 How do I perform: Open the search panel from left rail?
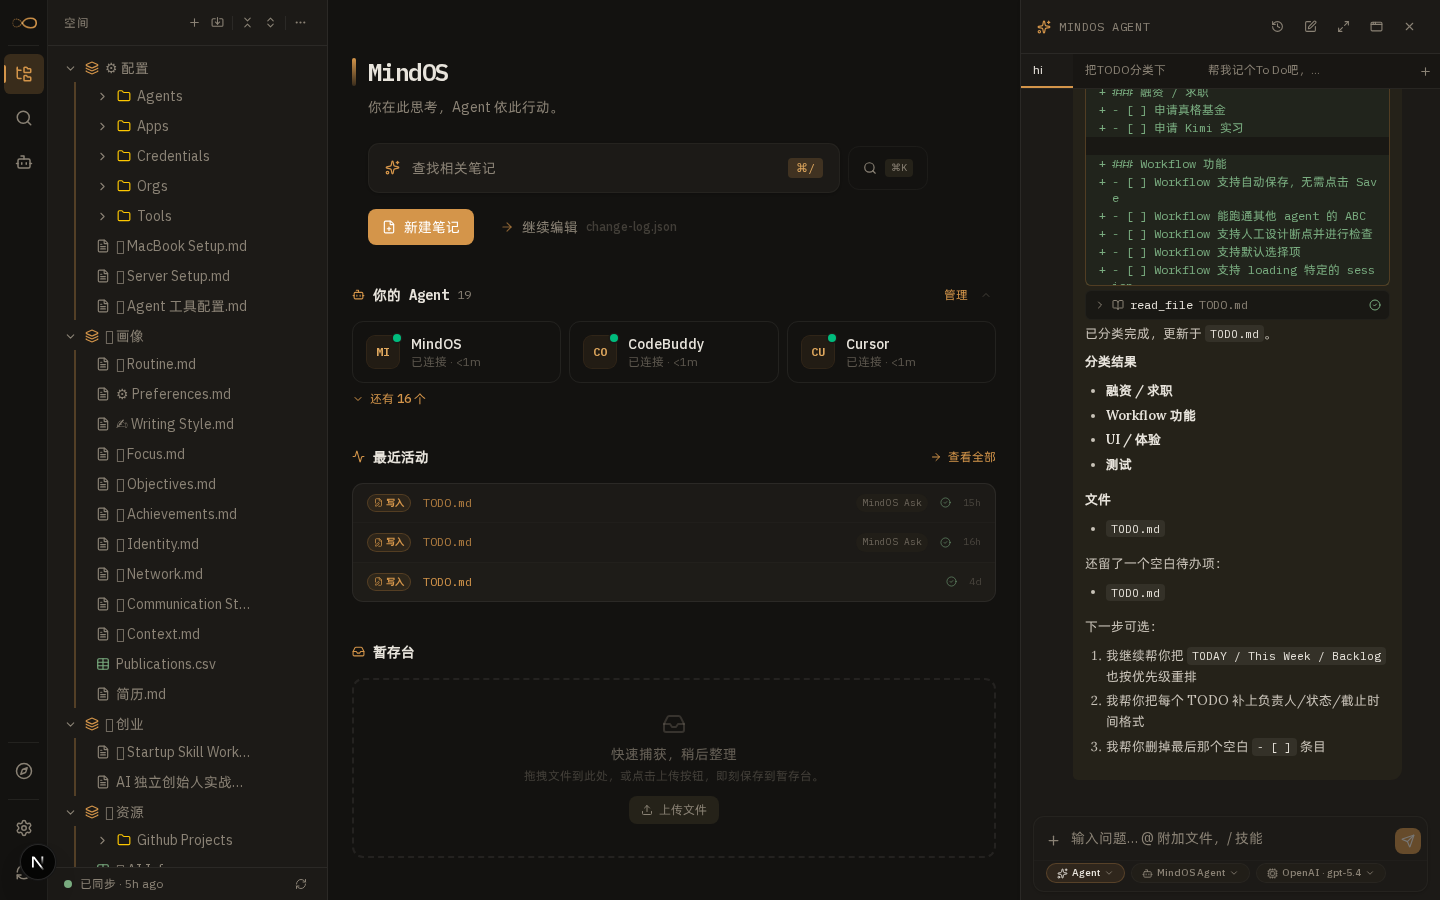[x=24, y=118]
